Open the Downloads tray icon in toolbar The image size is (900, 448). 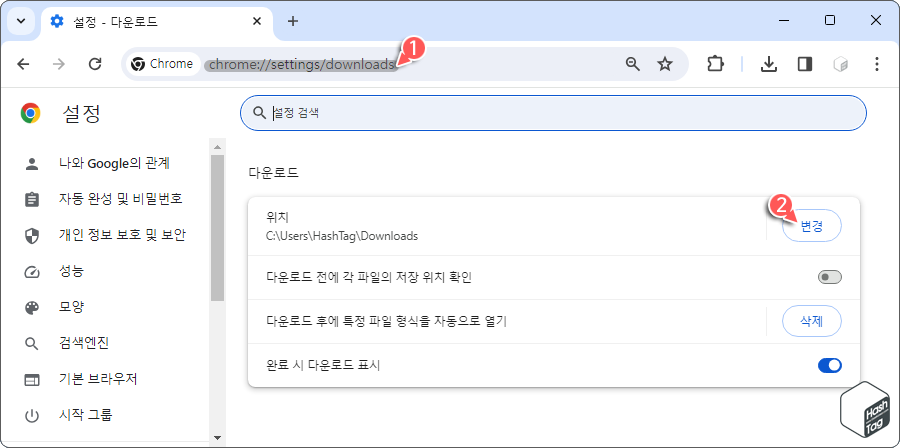768,64
